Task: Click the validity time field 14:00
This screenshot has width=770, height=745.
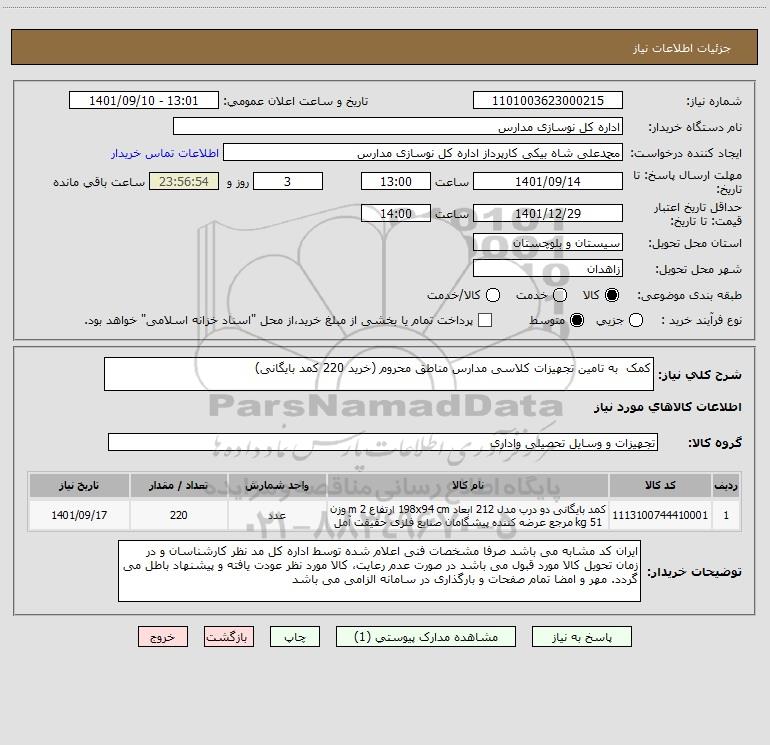Action: 396,213
